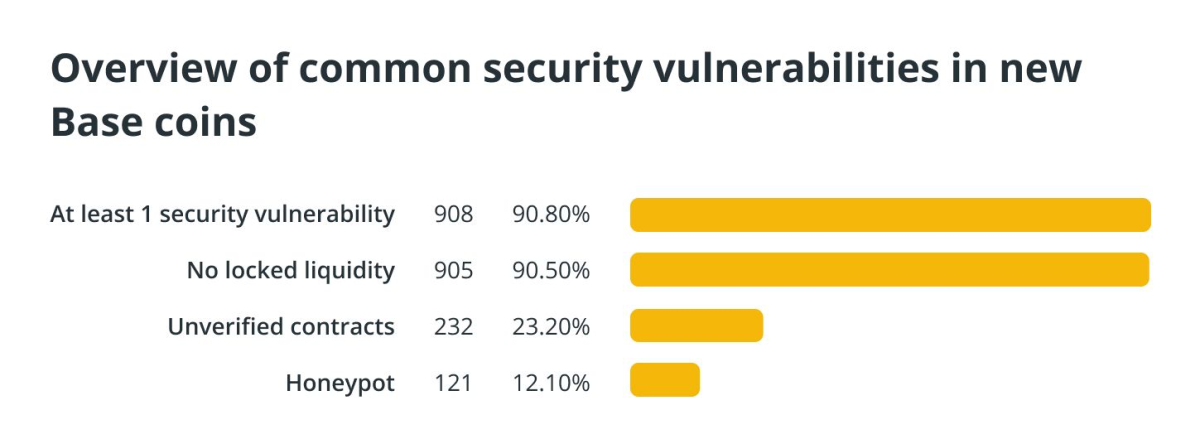The height and width of the screenshot is (439, 1200).
Task: Select the 12.10% percentage
Action: click(x=551, y=383)
